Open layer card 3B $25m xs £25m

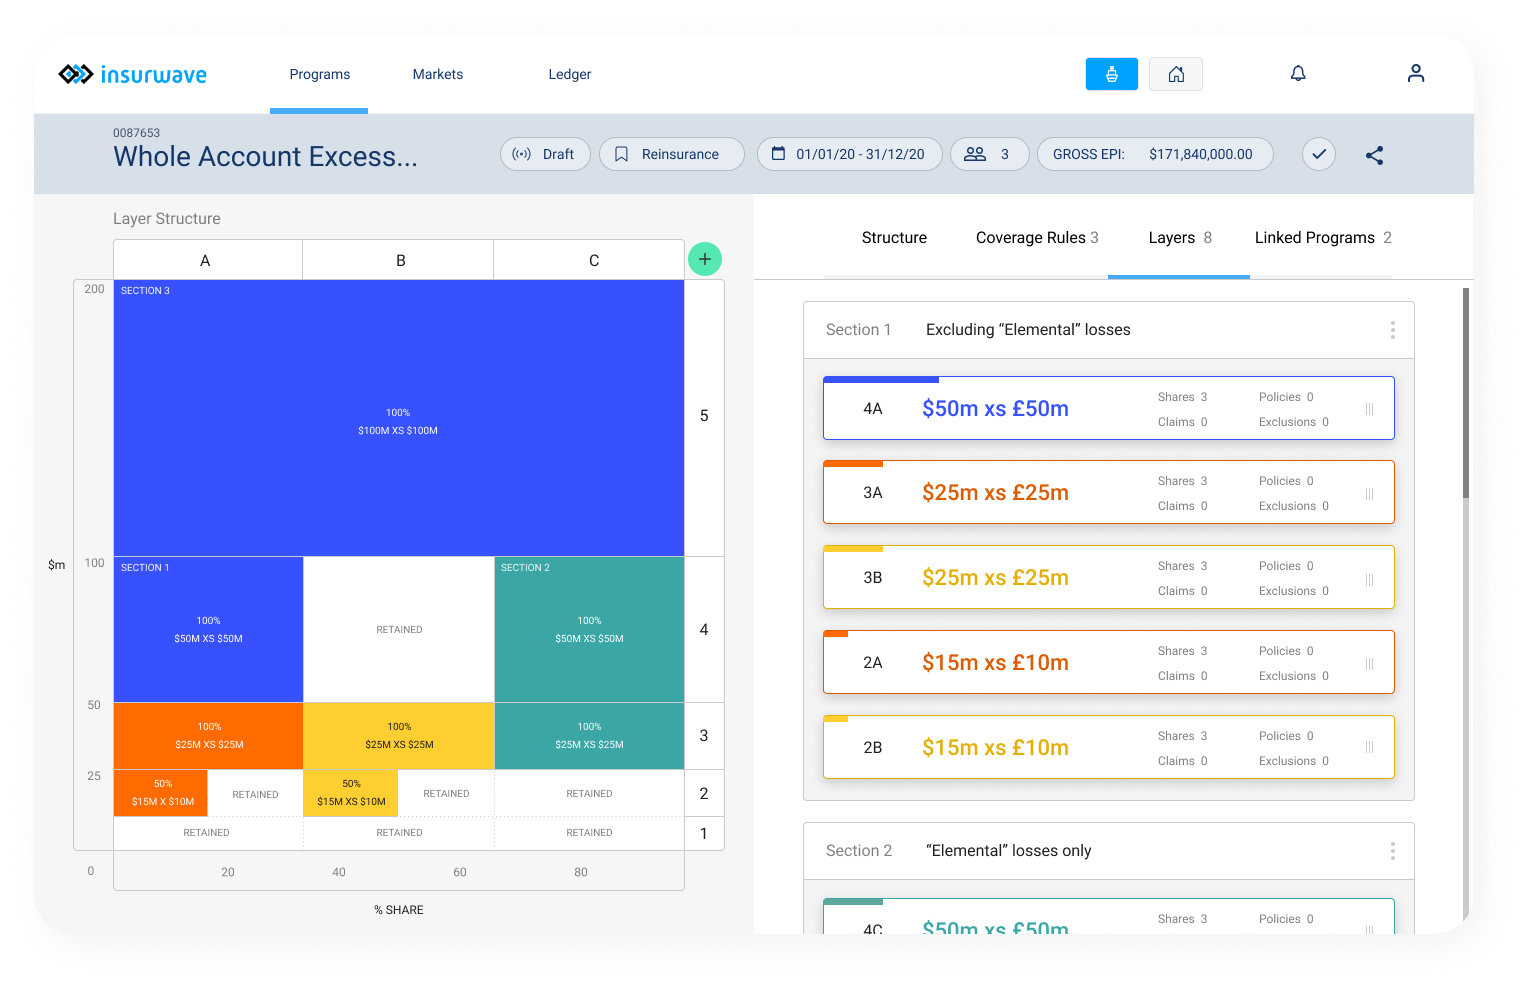1108,577
